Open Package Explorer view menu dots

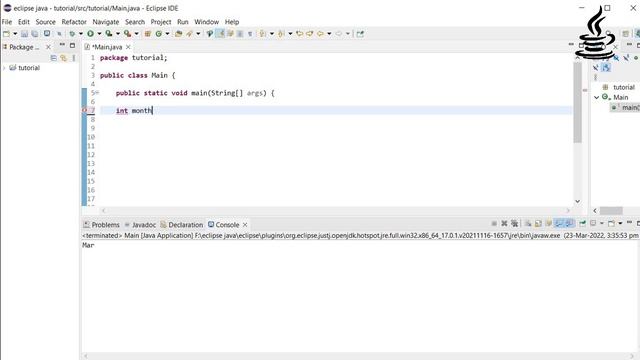(x=74, y=58)
